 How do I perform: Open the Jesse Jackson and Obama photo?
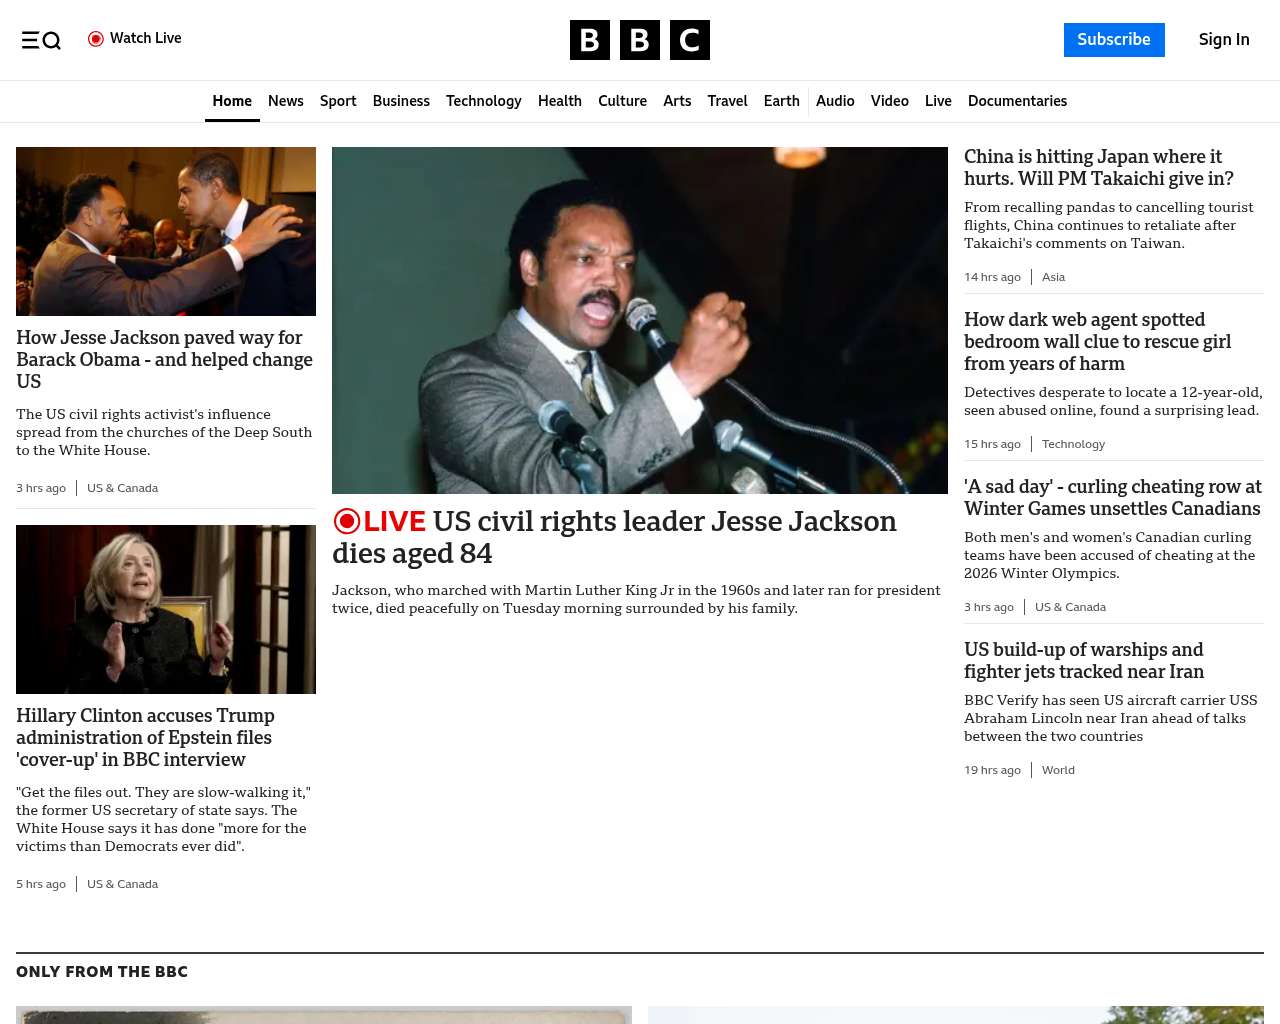pyautogui.click(x=166, y=231)
